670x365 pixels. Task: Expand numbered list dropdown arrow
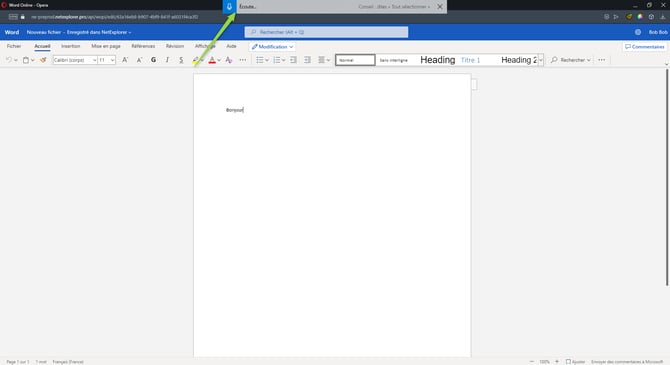coord(283,60)
